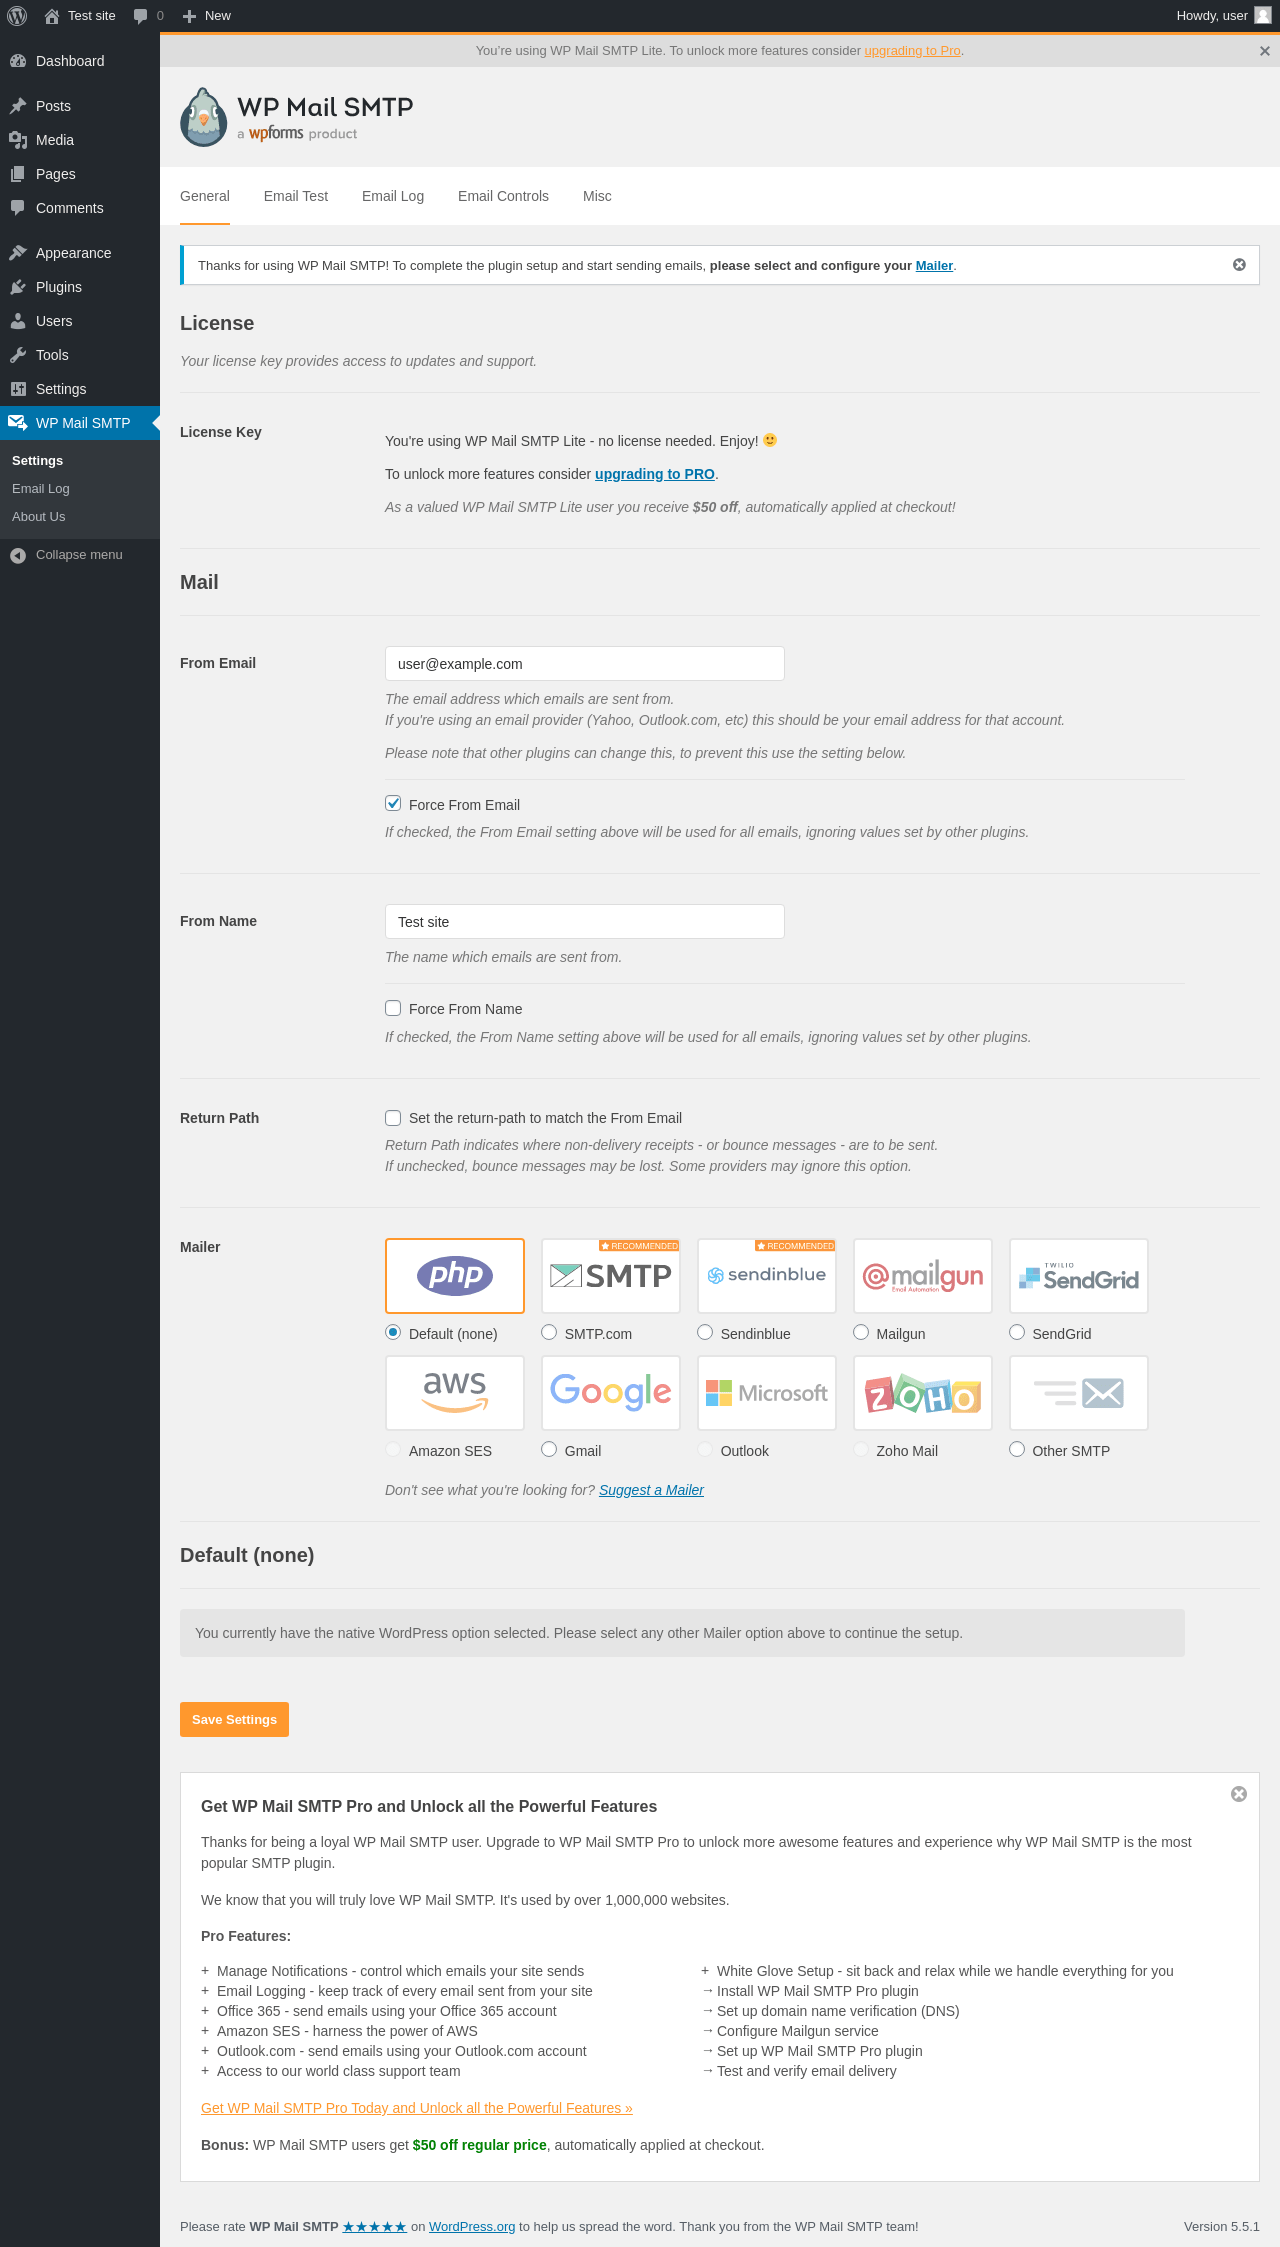Screen dimensions: 1280x2247
Task: Check the return-path match checkbox
Action: (394, 1118)
